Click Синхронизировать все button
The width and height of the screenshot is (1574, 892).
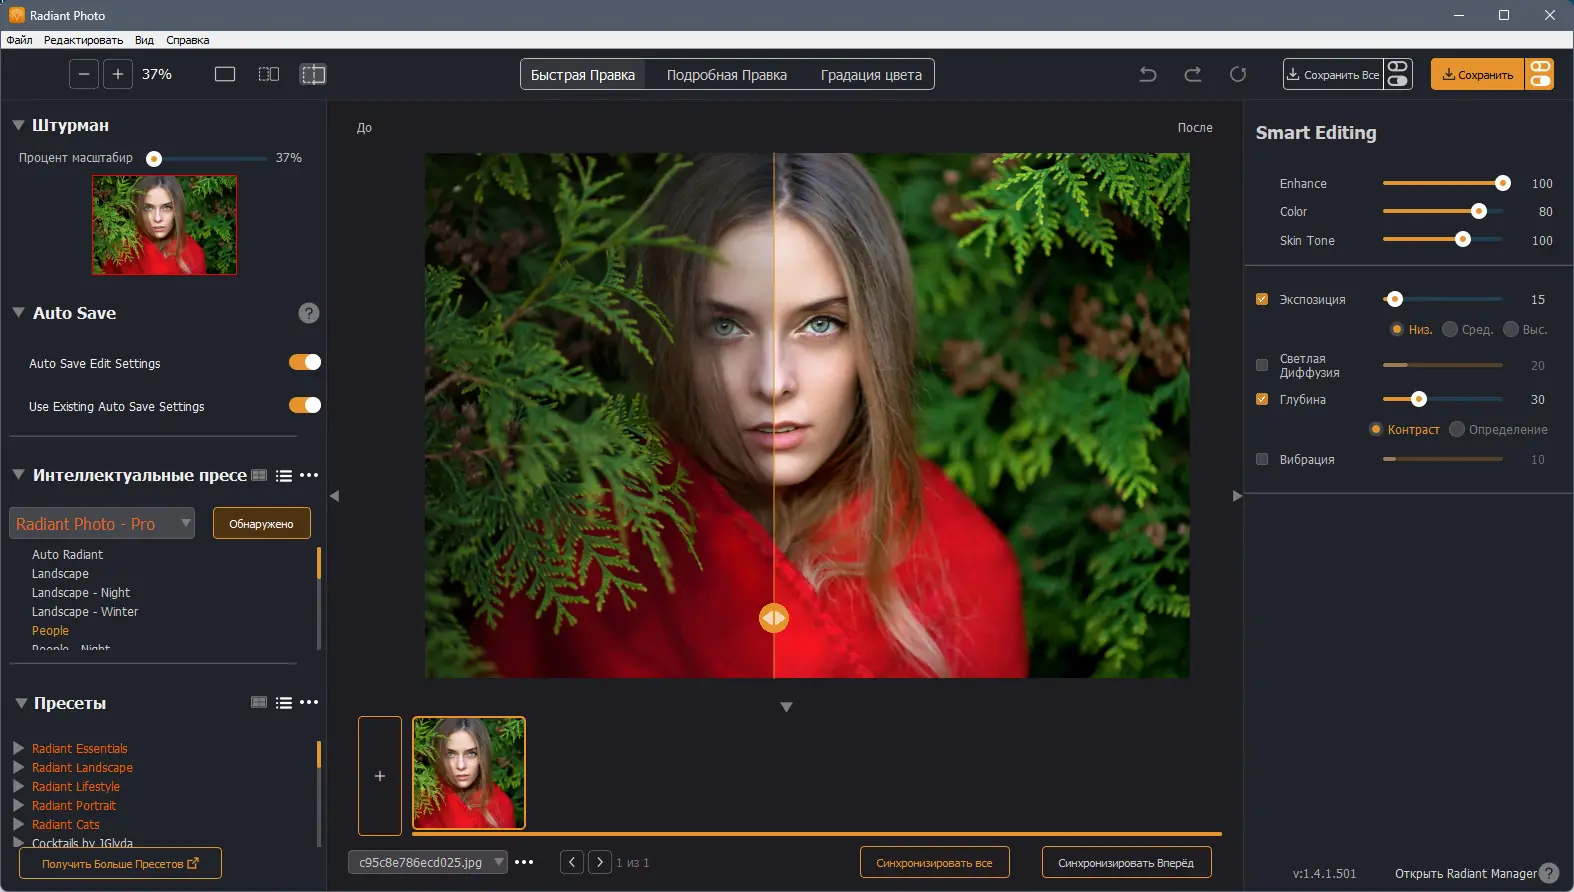(934, 862)
